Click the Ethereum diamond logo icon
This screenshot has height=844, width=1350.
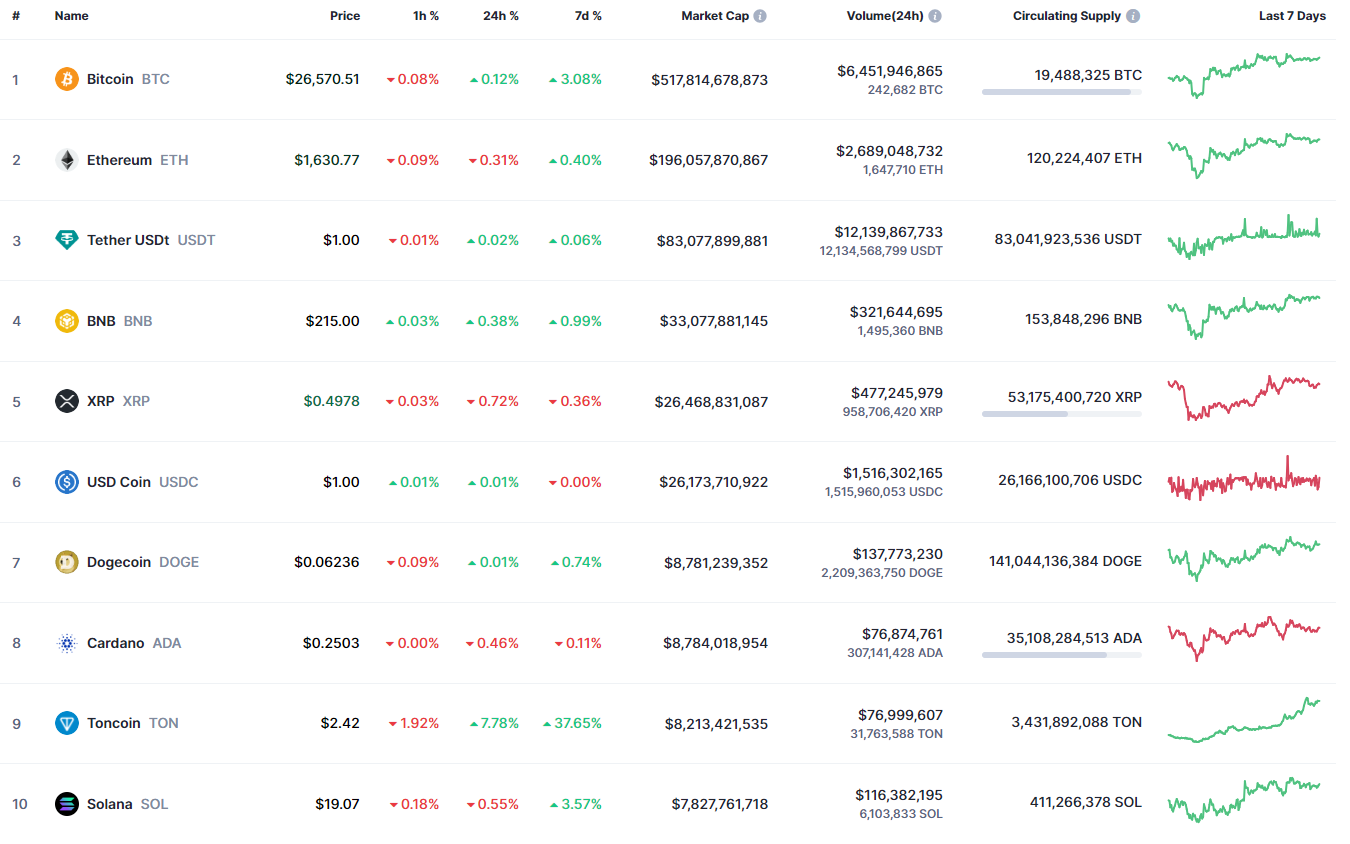(67, 160)
